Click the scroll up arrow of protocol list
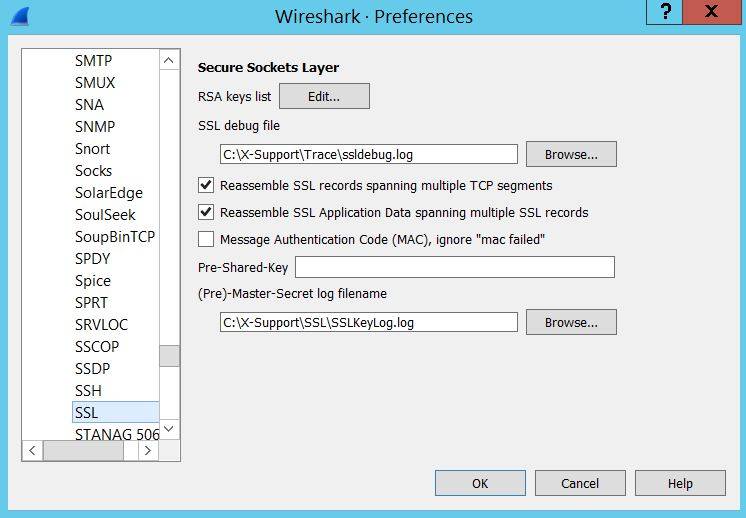The width and height of the screenshot is (746, 518). (168, 60)
